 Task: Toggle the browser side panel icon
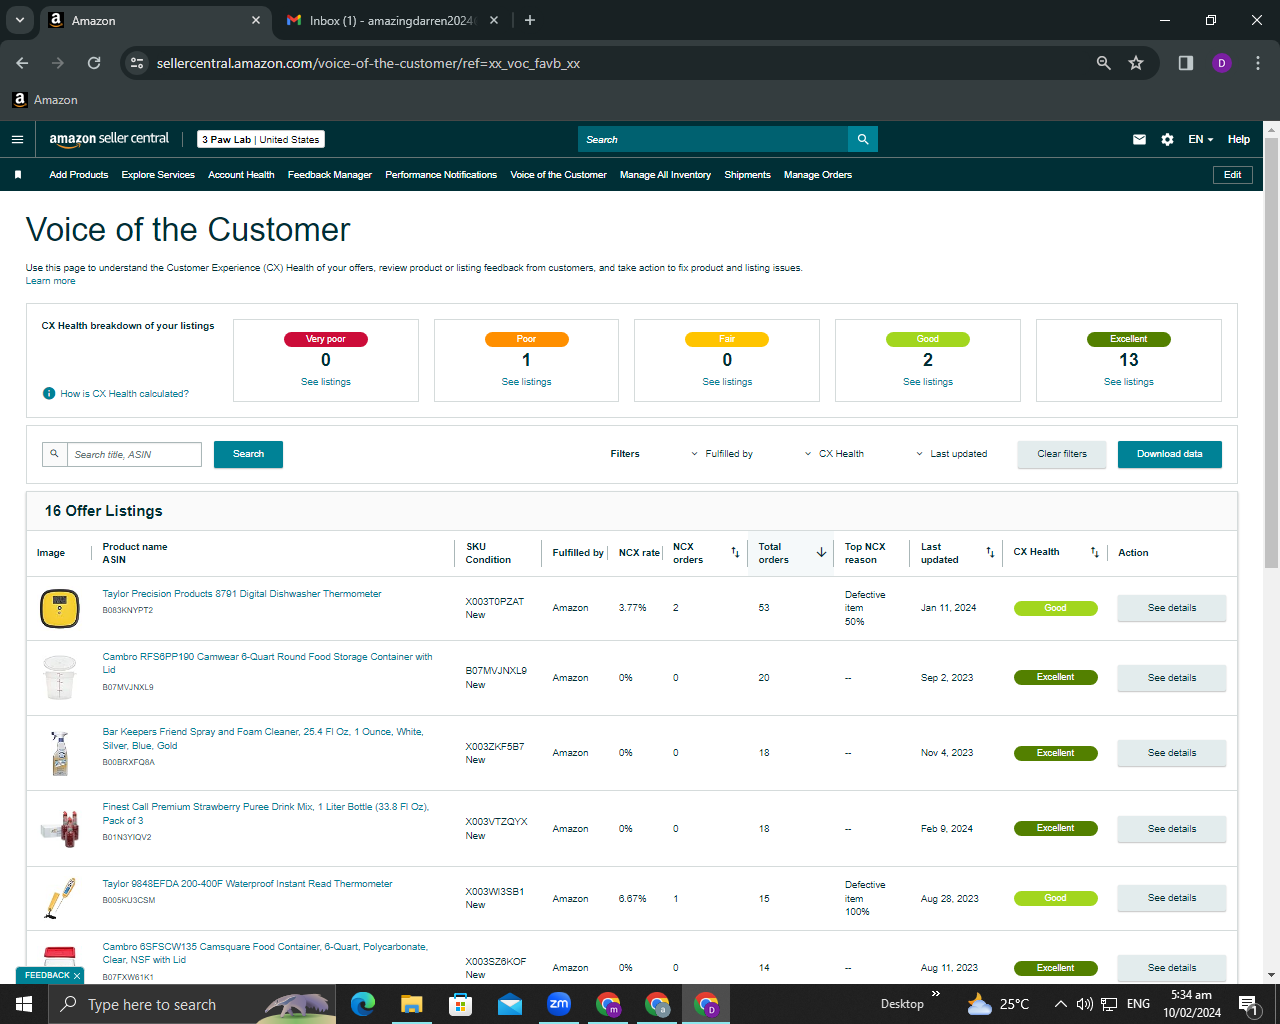pos(1186,63)
